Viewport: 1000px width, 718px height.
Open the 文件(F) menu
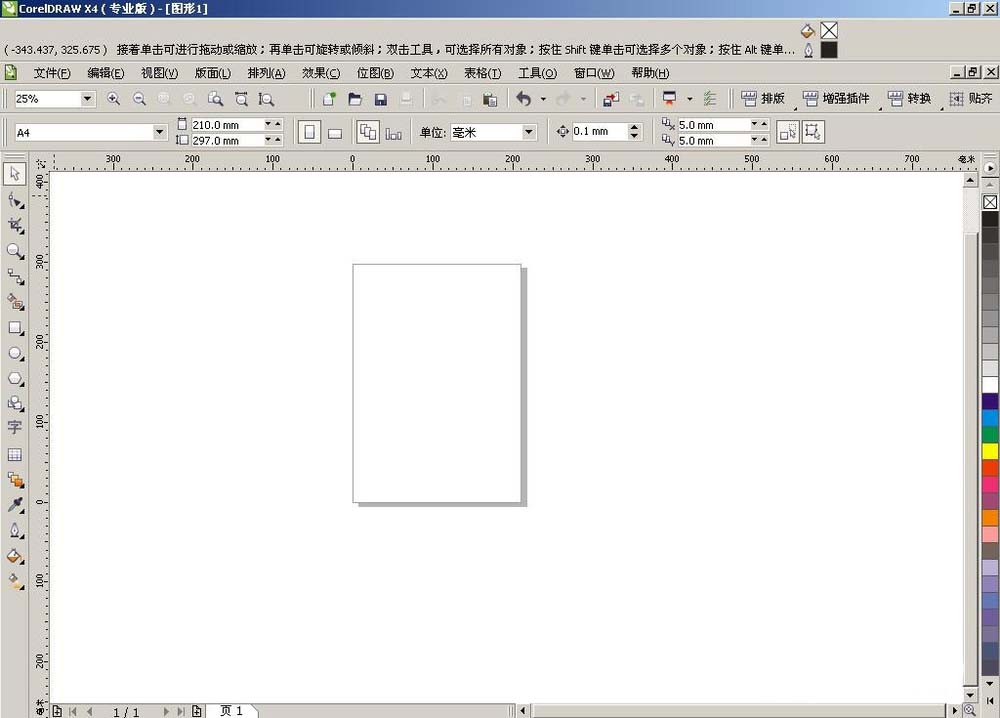[52, 73]
